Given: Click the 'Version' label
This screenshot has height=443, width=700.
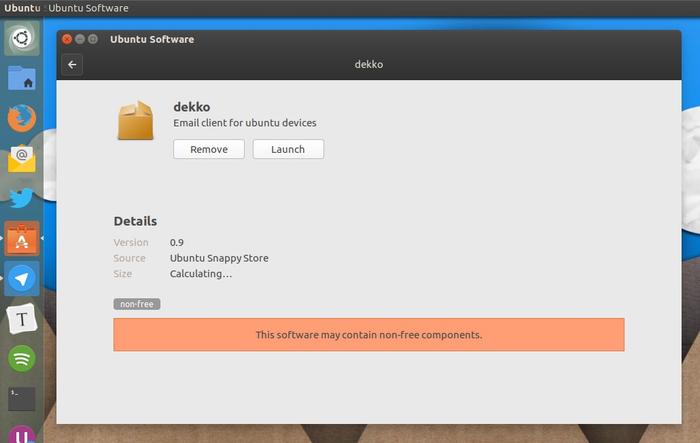Looking at the screenshot, I should [131, 242].
